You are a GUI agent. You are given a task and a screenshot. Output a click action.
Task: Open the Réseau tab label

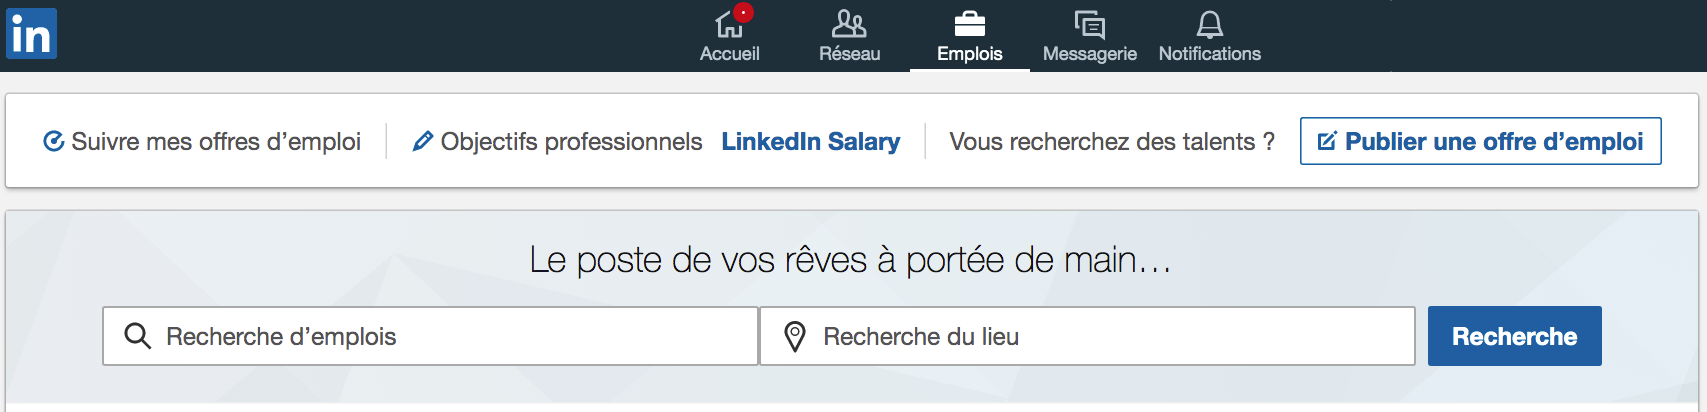(849, 54)
